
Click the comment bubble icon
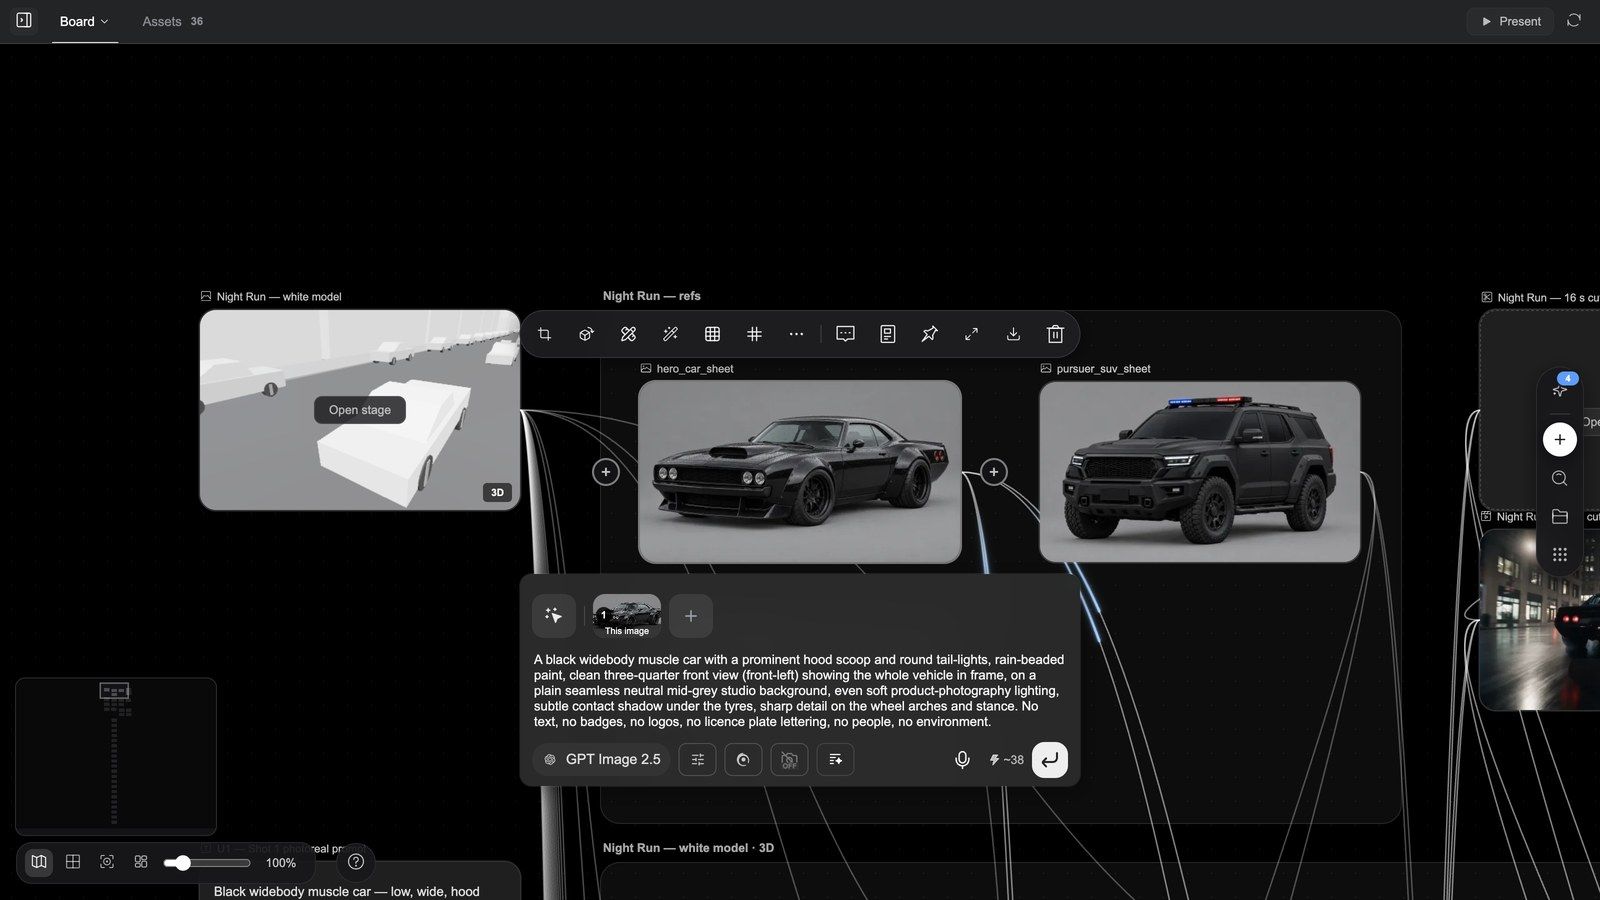845,334
